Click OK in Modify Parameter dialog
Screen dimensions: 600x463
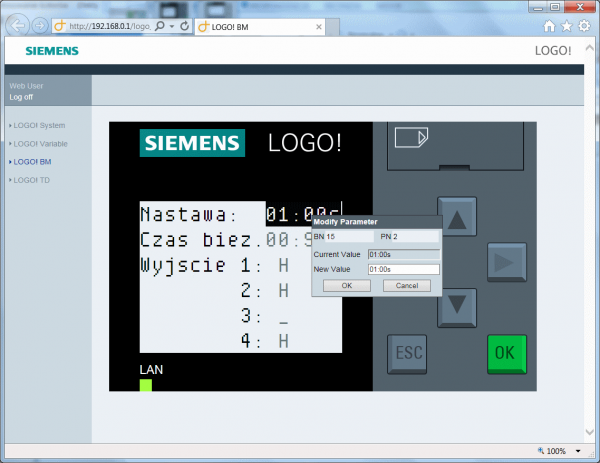click(347, 285)
